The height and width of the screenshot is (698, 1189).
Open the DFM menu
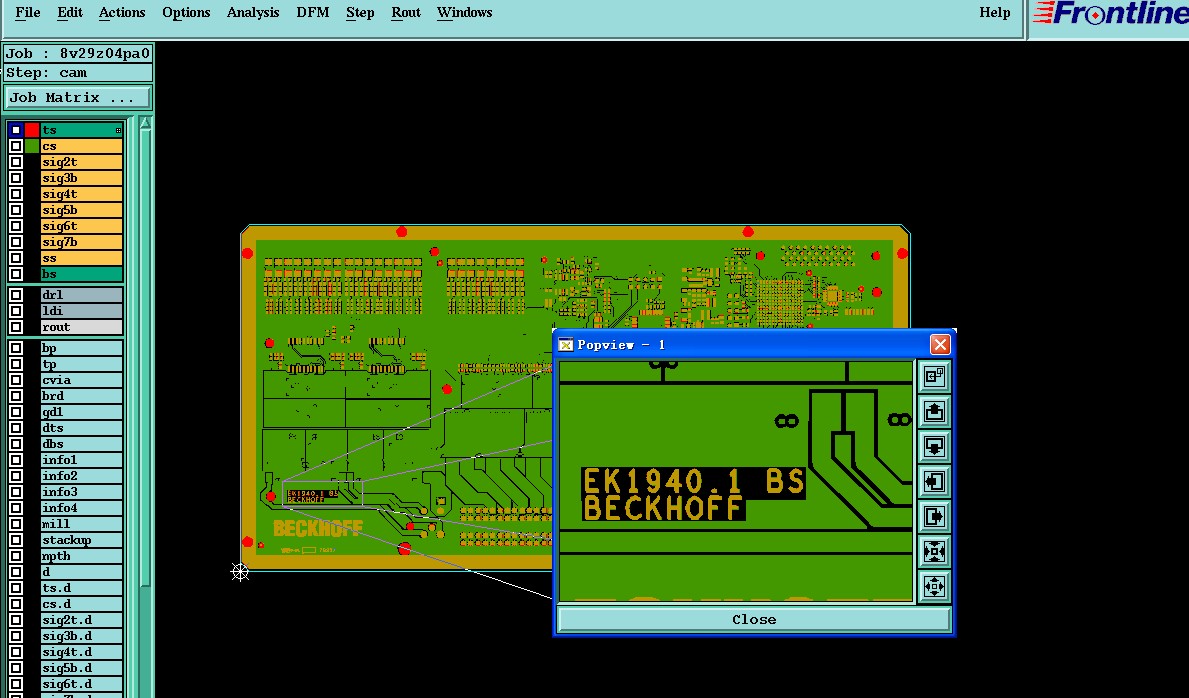[312, 12]
